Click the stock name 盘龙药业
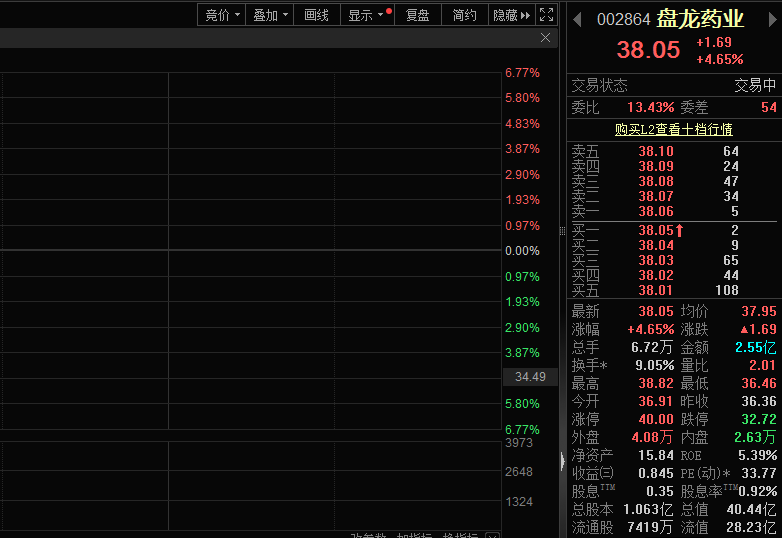 coord(700,19)
